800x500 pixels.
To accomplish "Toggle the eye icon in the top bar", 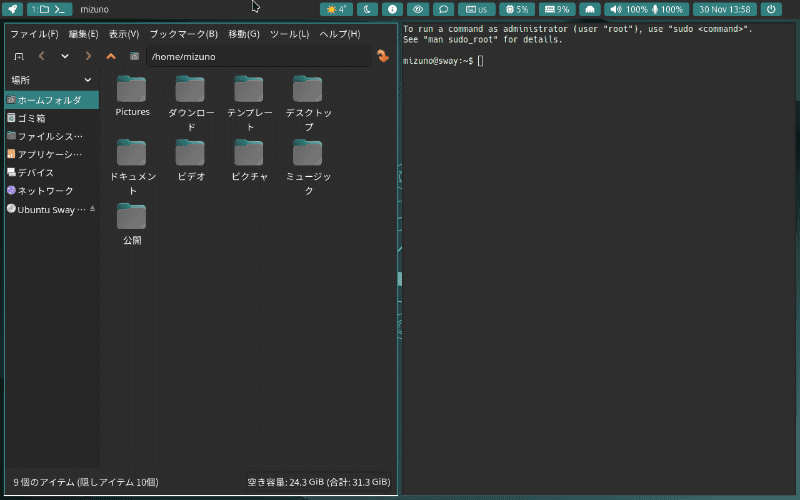I will click(x=418, y=9).
